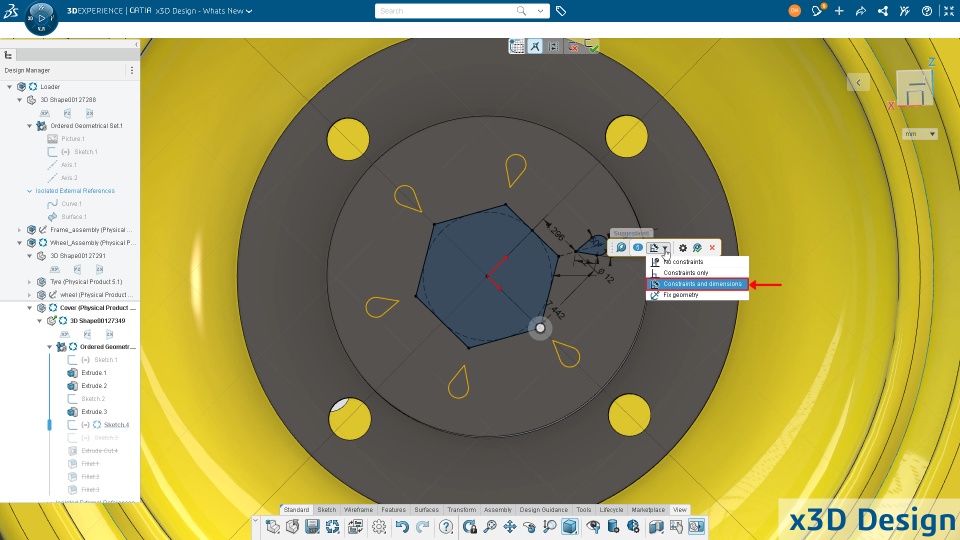The image size is (960, 540).
Task: Collapse the Loader tree node
Action: coord(9,87)
